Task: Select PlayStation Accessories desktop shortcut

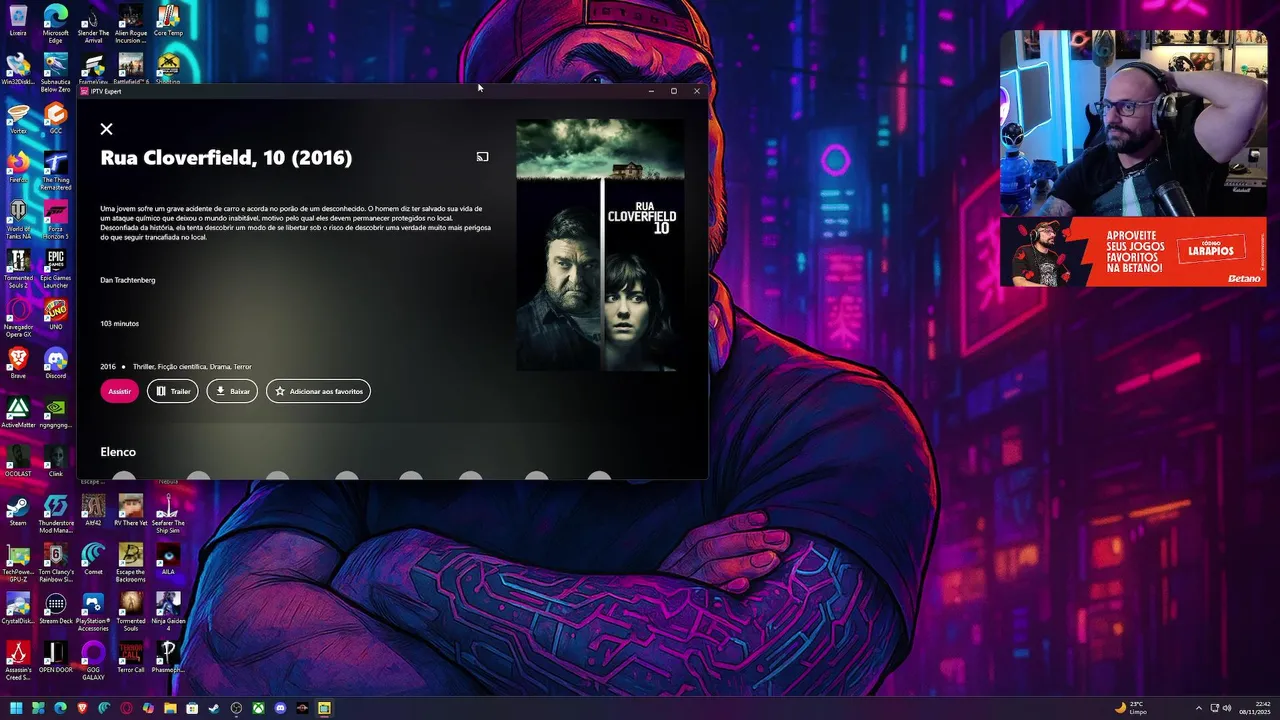Action: point(93,612)
